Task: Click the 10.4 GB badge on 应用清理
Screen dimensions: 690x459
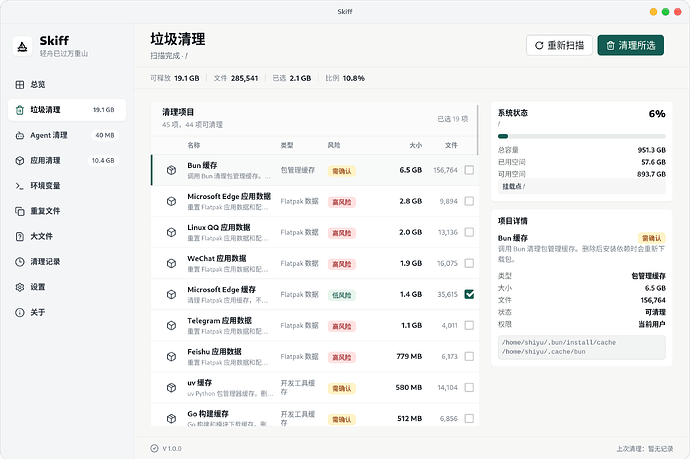Action: 103,161
